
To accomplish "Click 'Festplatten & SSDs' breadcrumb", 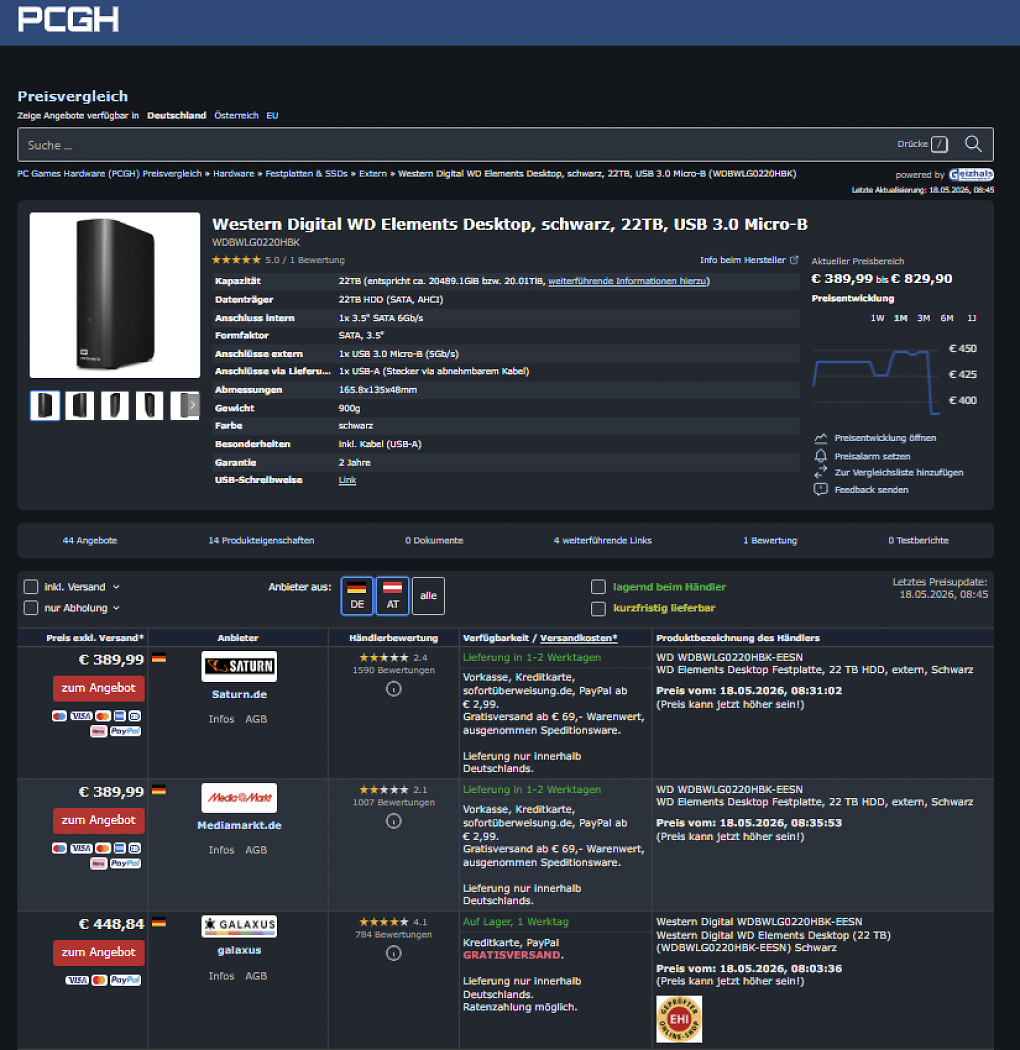I will [x=306, y=173].
